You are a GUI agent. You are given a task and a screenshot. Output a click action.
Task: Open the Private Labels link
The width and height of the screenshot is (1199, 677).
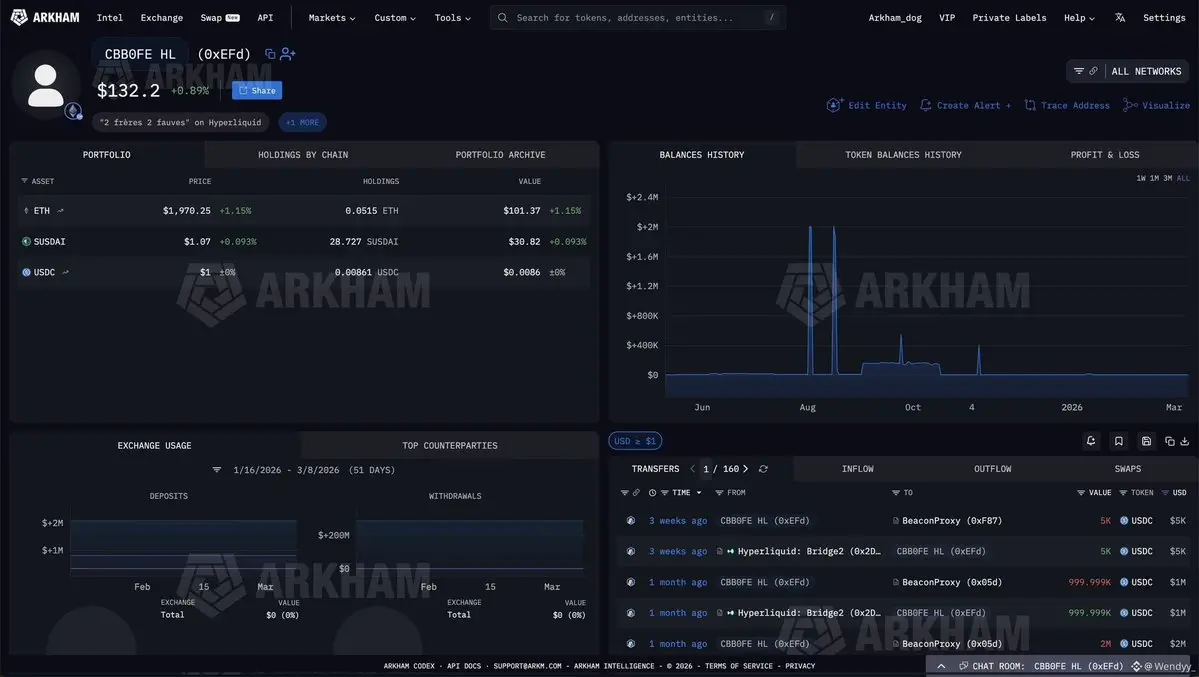pyautogui.click(x=1009, y=18)
